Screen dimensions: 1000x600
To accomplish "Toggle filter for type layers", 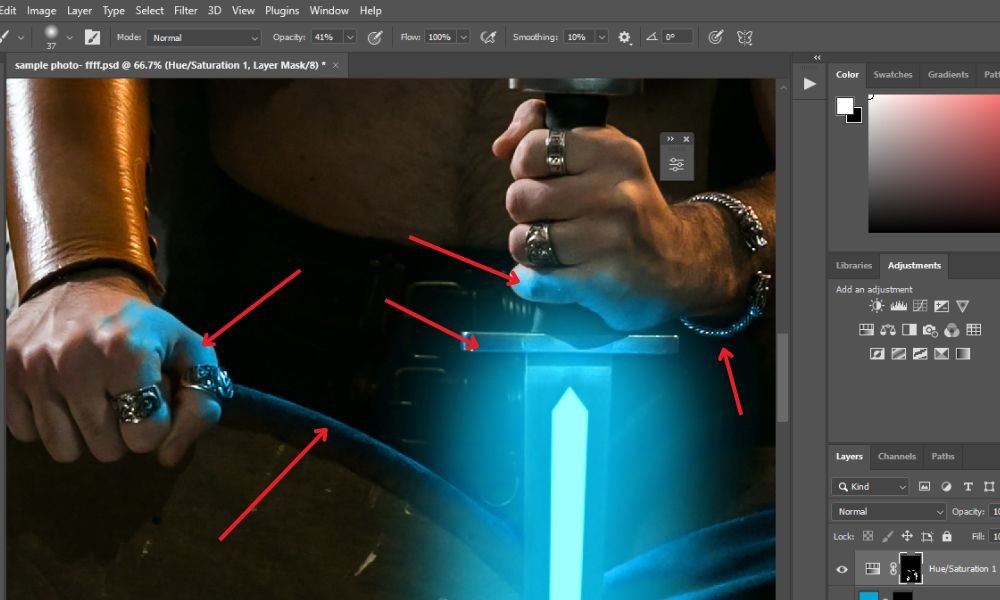I will pos(967,487).
